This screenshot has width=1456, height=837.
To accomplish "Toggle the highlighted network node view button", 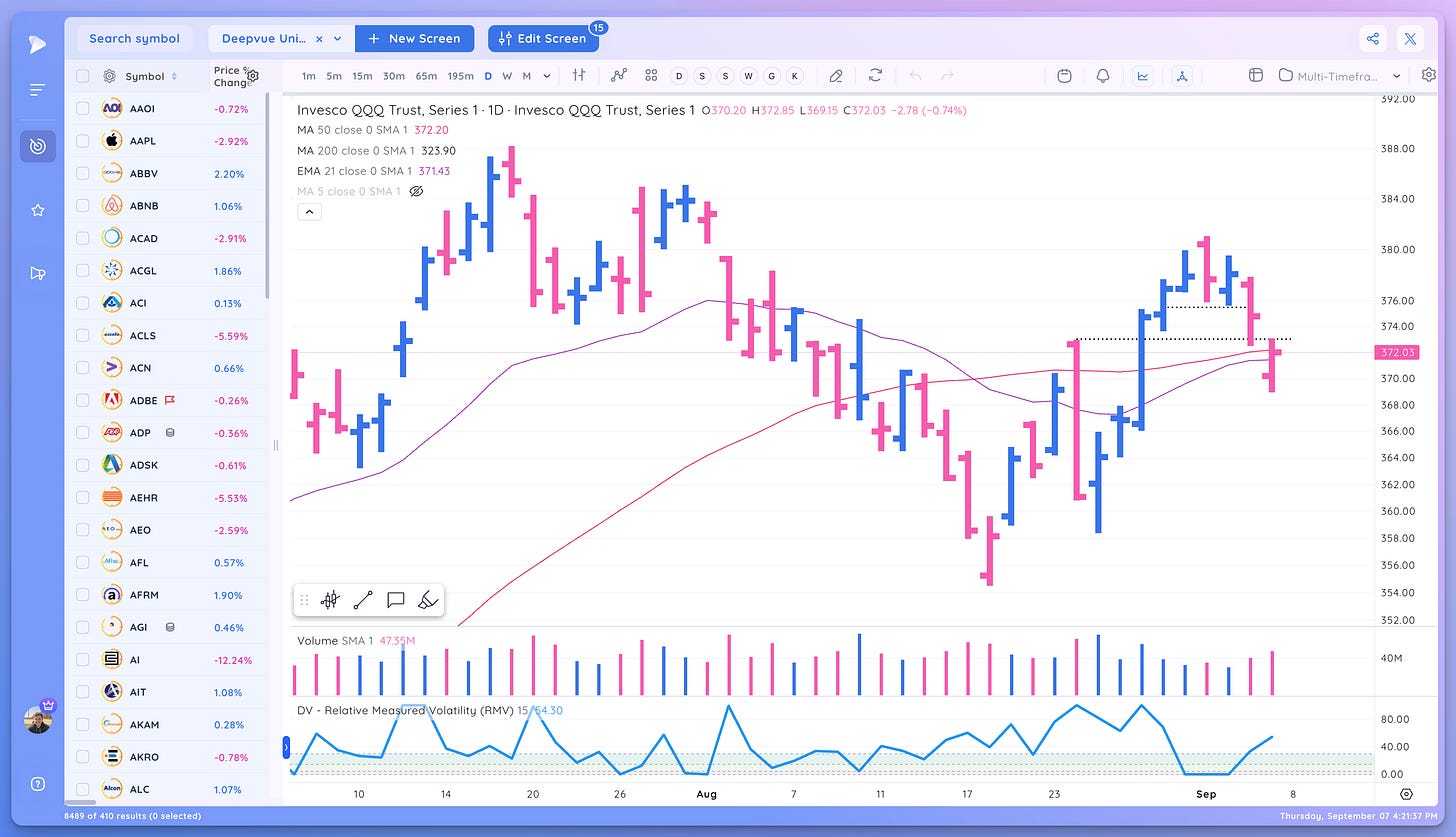I will [1181, 75].
